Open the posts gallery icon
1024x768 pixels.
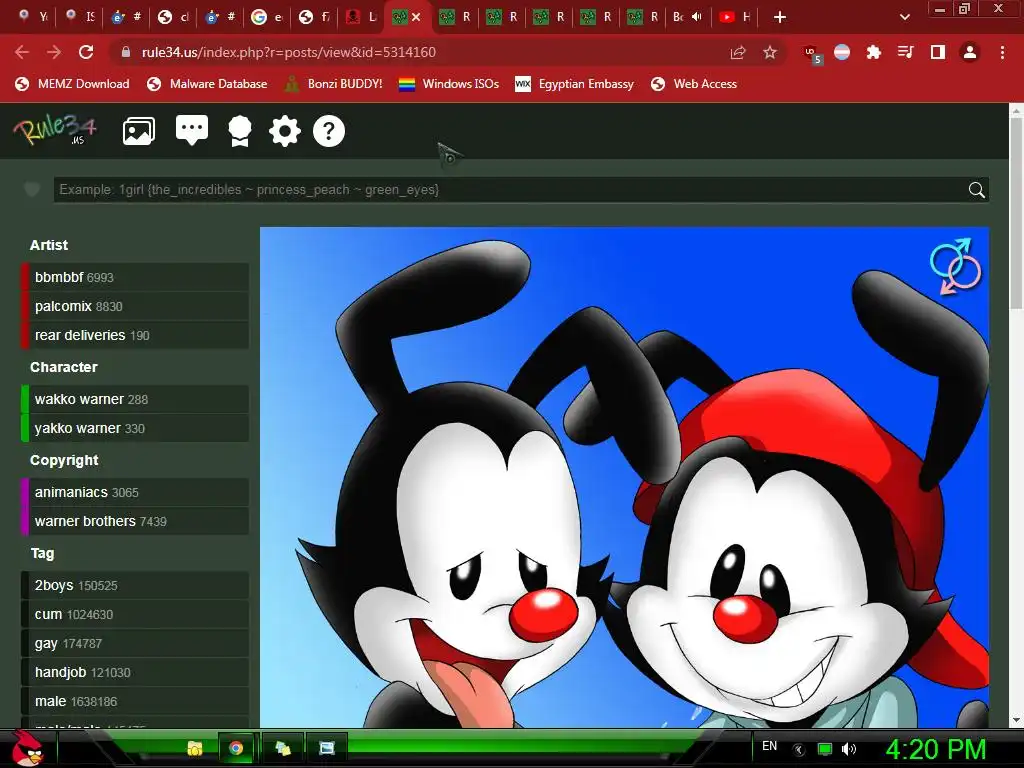click(138, 131)
